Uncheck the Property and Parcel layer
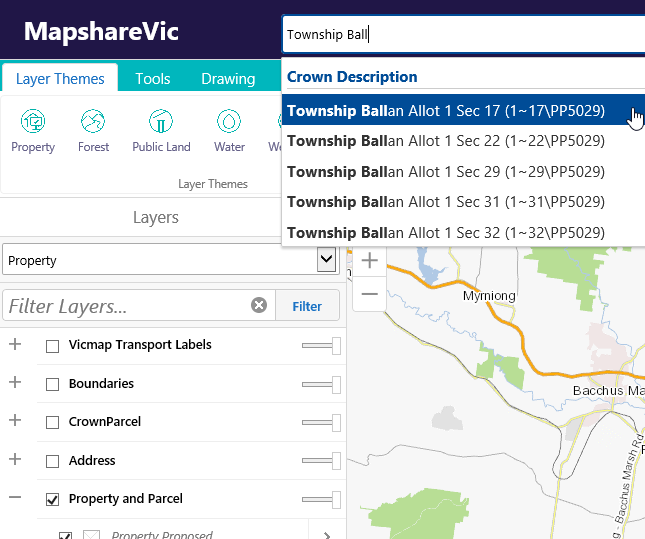This screenshot has height=539, width=645. 52,500
